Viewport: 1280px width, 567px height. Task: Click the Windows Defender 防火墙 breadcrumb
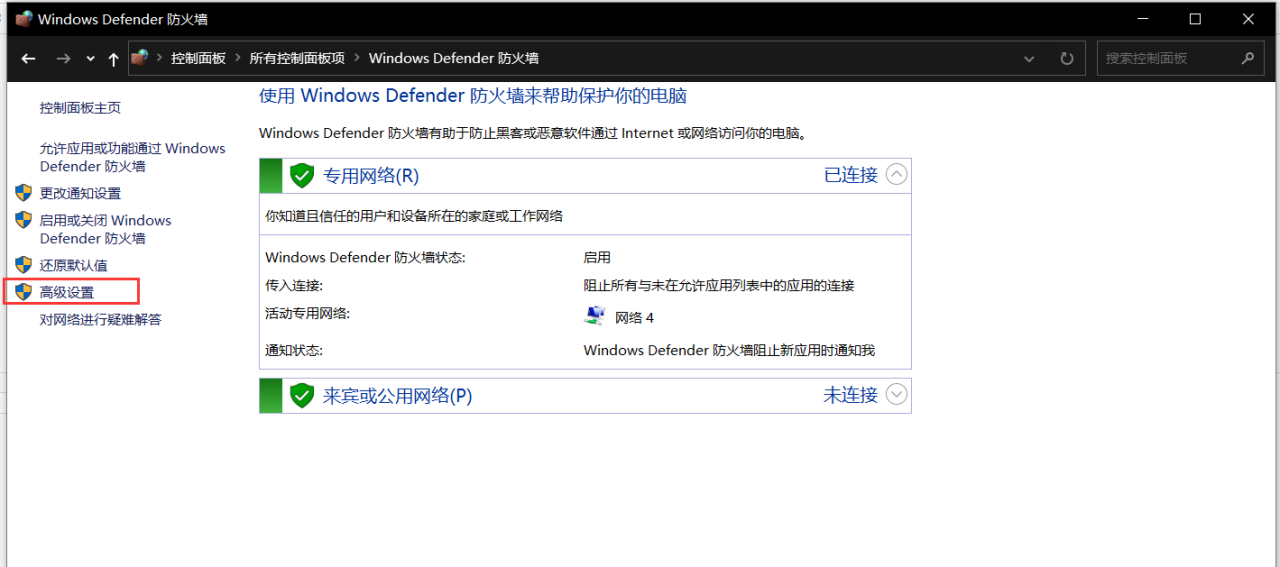click(454, 58)
